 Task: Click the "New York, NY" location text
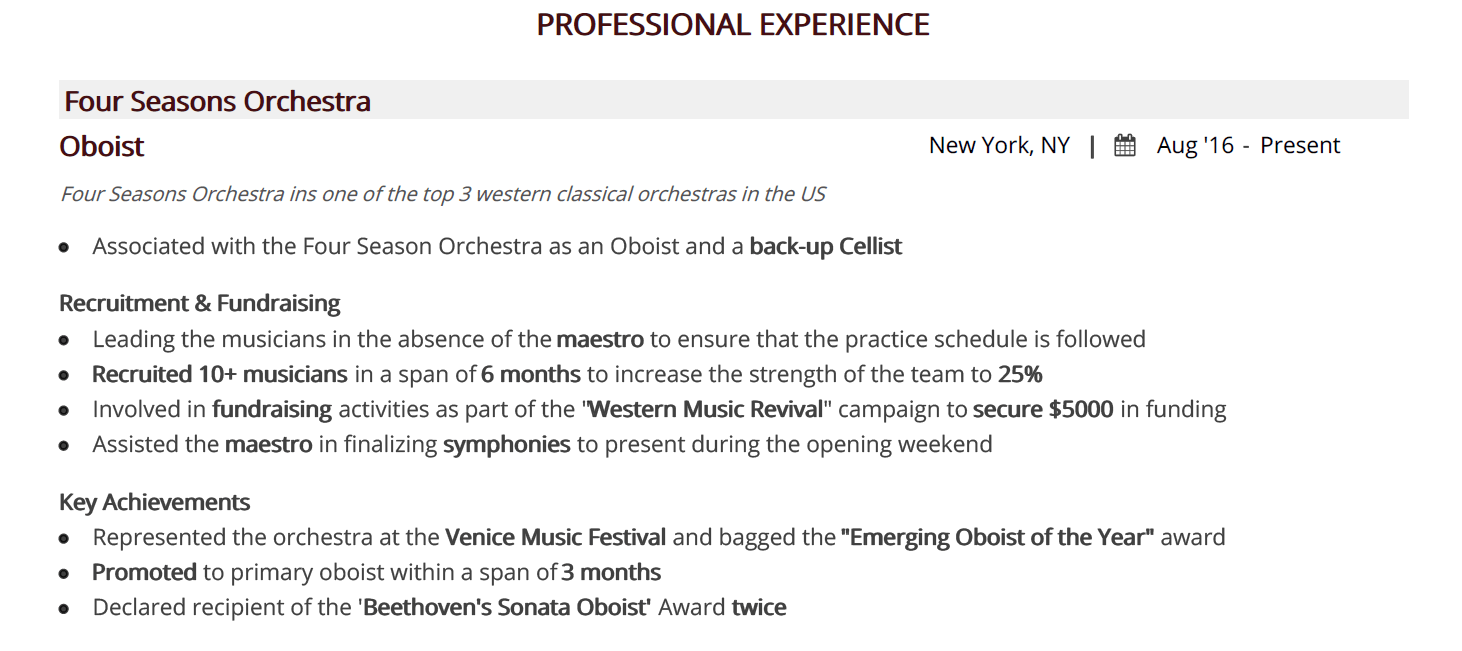tap(999, 146)
